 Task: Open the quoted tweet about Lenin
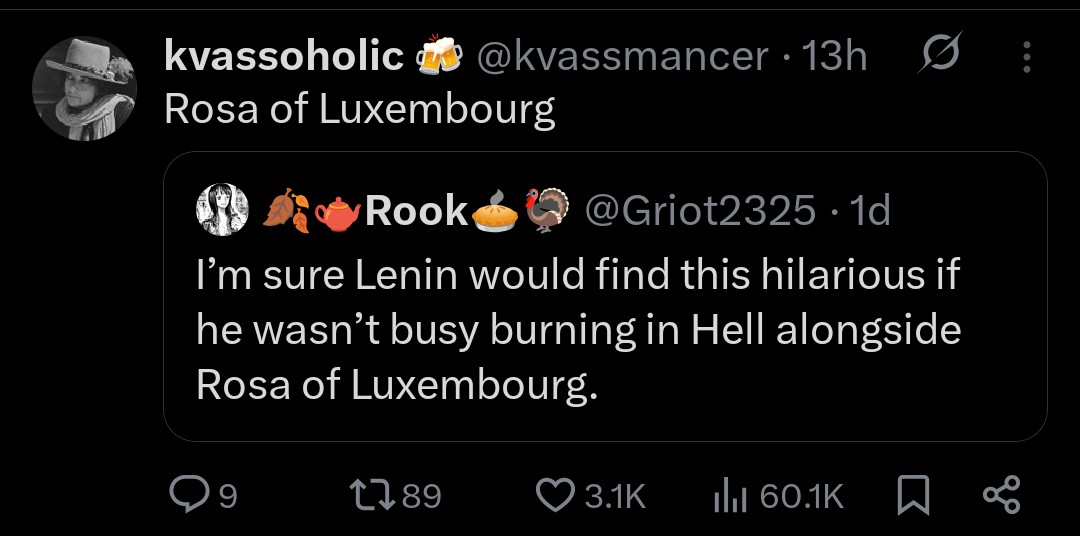(x=578, y=329)
